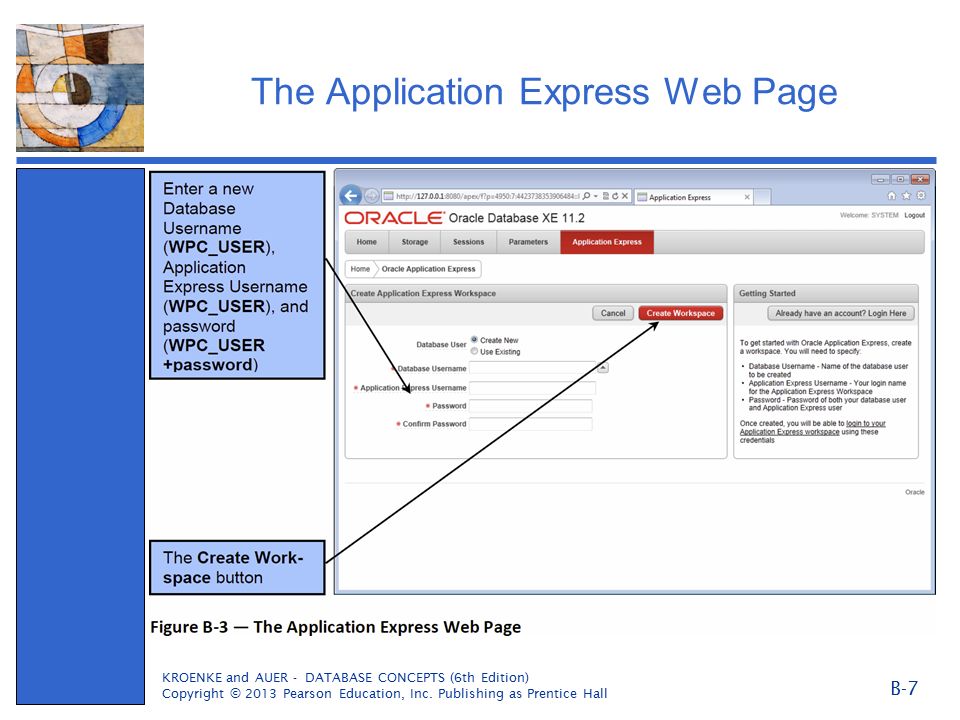Click the Create Workspace button
This screenshot has width=960, height=720.
tap(681, 313)
